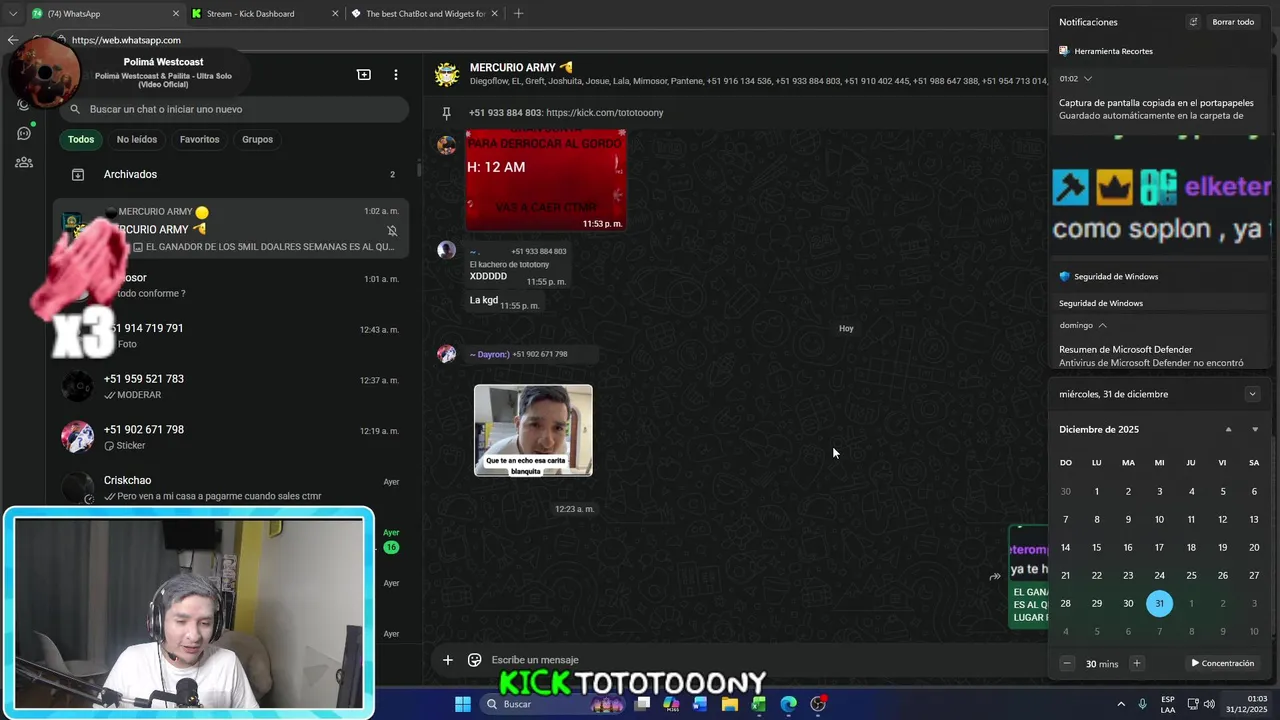This screenshot has width=1280, height=720.
Task: Open Communities icon in left sidebar
Action: [24, 162]
